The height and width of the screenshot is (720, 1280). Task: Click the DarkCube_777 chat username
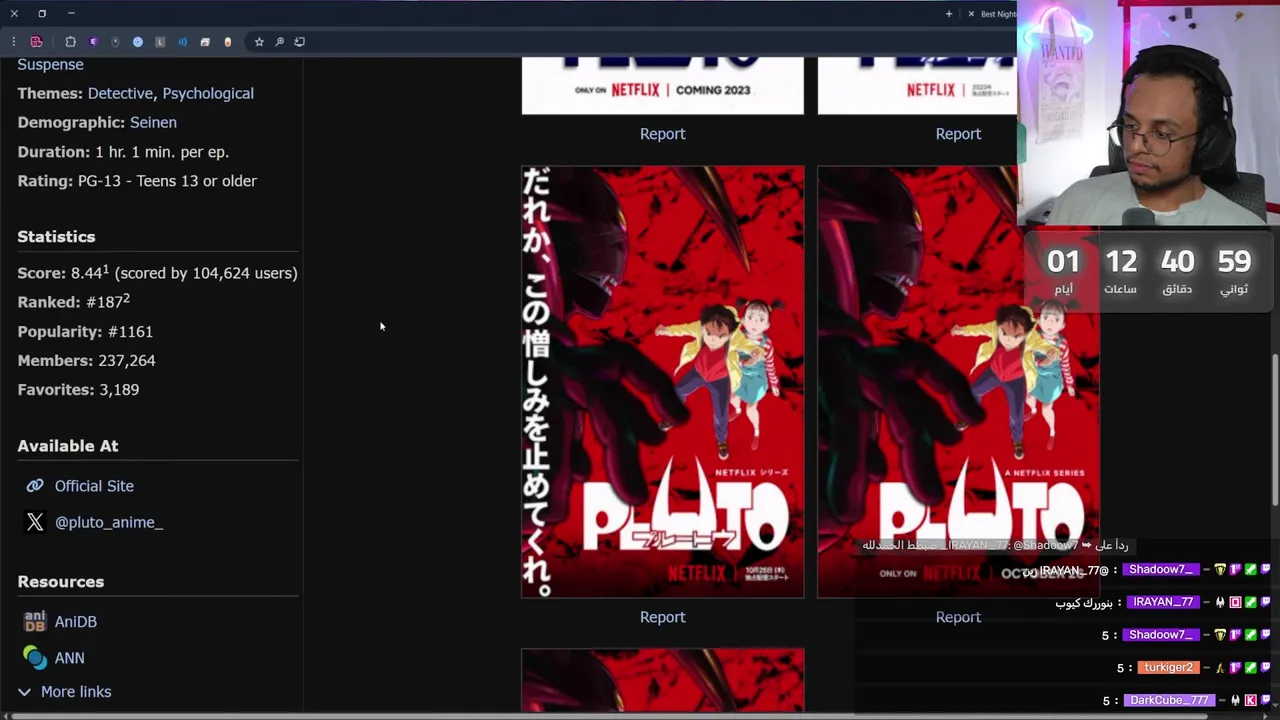coord(1168,700)
